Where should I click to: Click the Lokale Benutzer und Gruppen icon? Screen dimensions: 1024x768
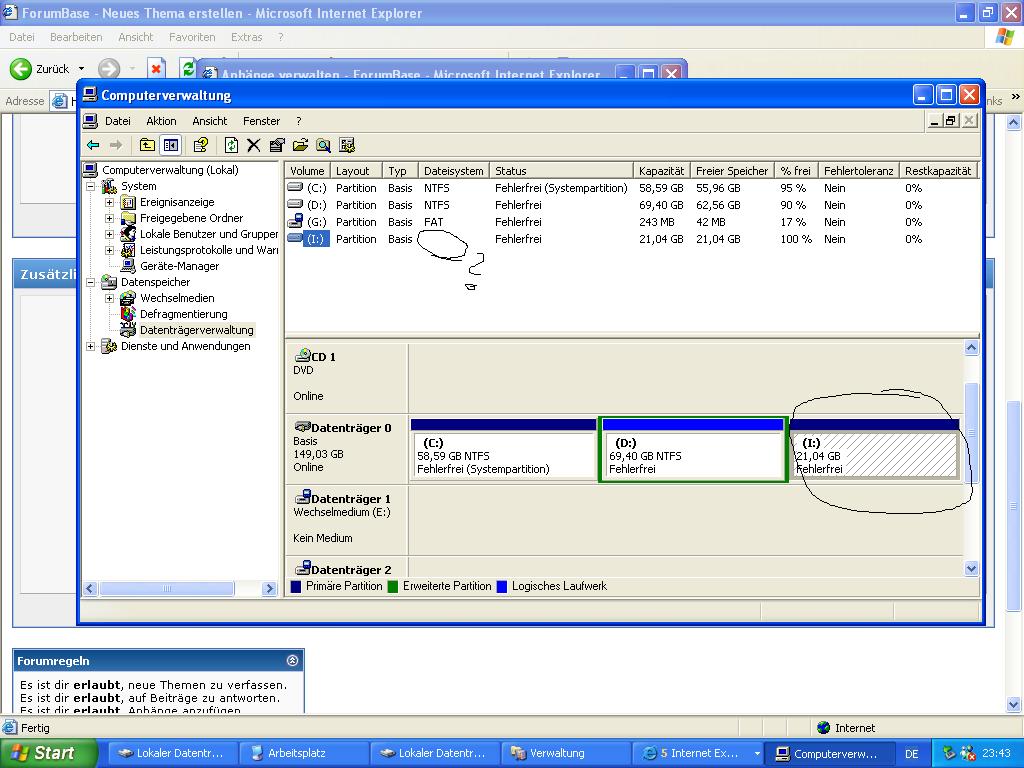pos(129,234)
